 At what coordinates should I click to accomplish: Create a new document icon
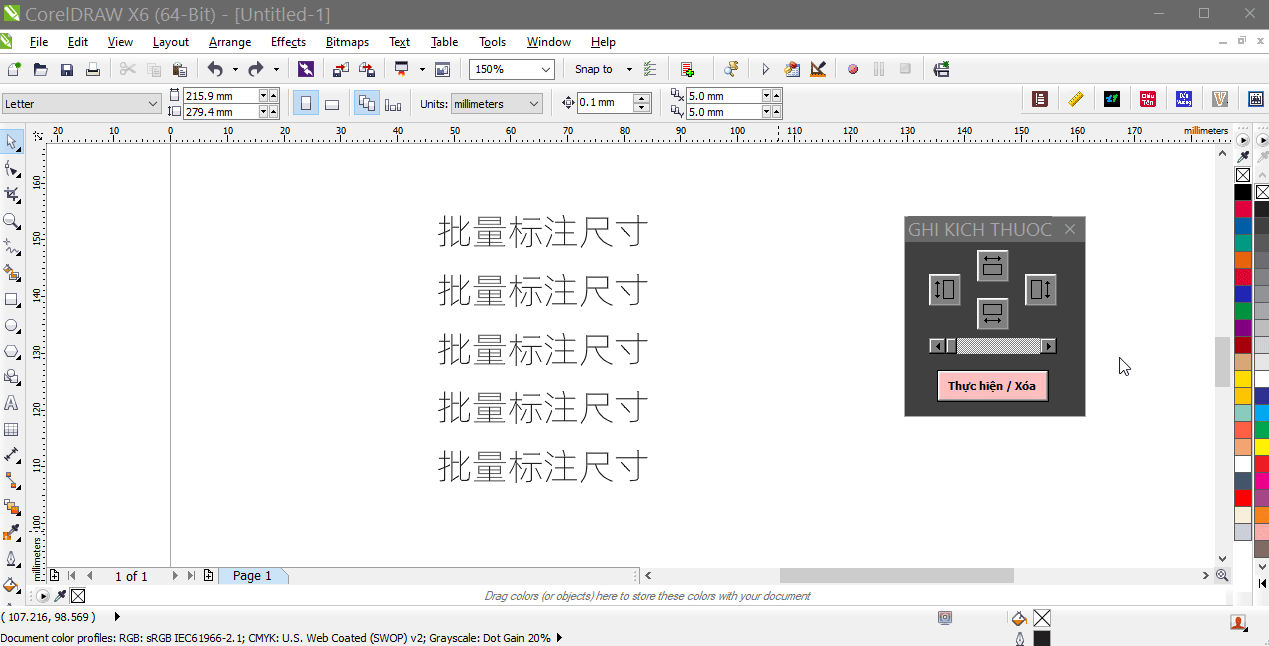click(x=14, y=69)
